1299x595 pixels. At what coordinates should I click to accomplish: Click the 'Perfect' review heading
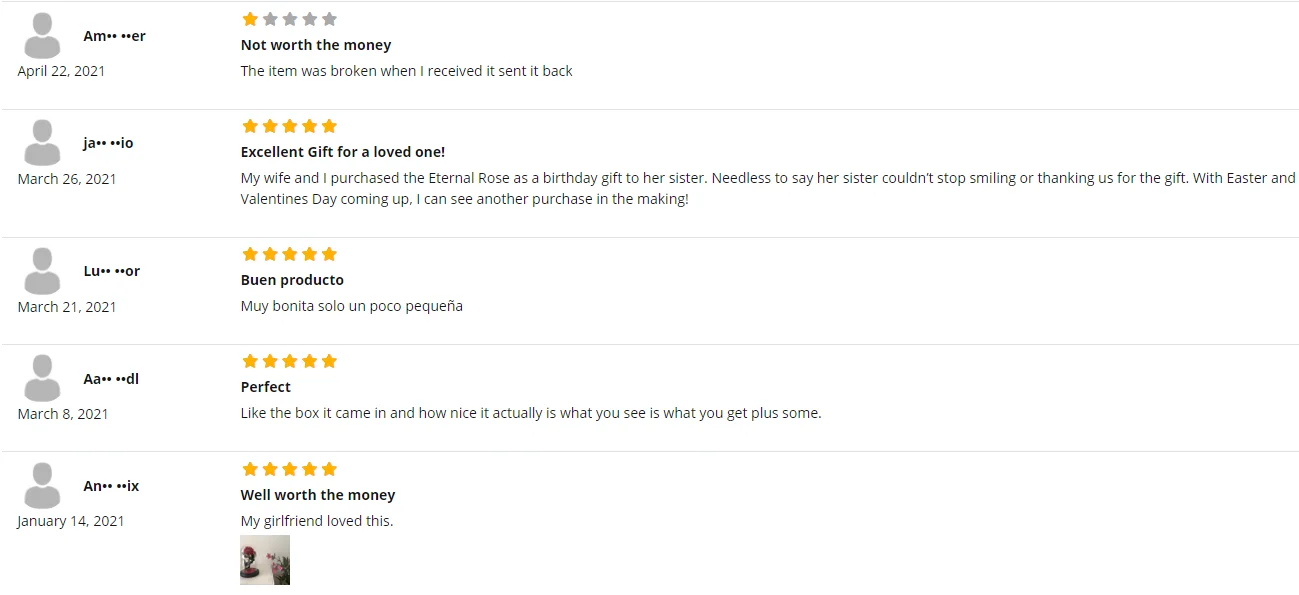coord(266,387)
